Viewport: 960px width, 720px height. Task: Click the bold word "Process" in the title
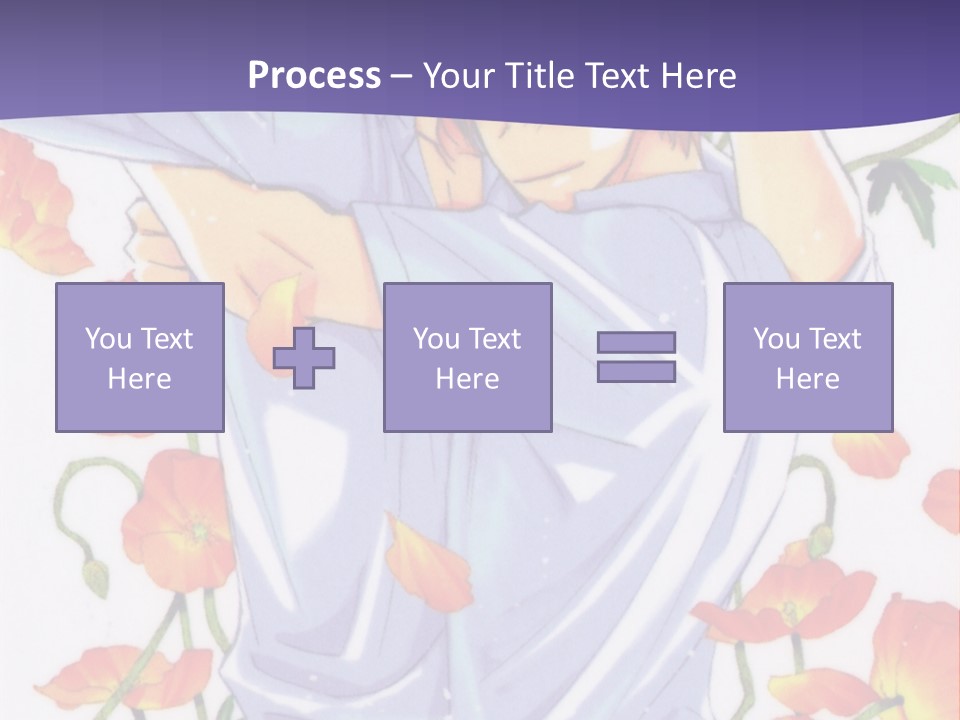click(314, 75)
